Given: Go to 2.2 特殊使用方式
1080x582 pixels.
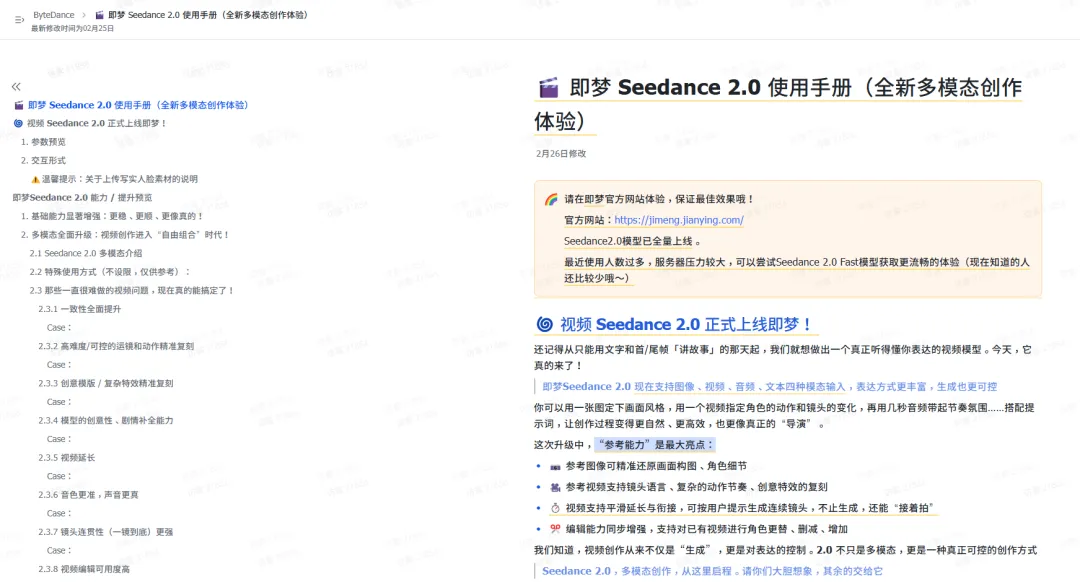Looking at the screenshot, I should [110, 272].
